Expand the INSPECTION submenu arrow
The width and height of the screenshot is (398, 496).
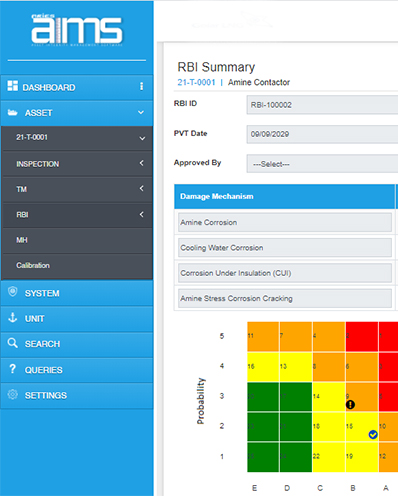click(142, 163)
